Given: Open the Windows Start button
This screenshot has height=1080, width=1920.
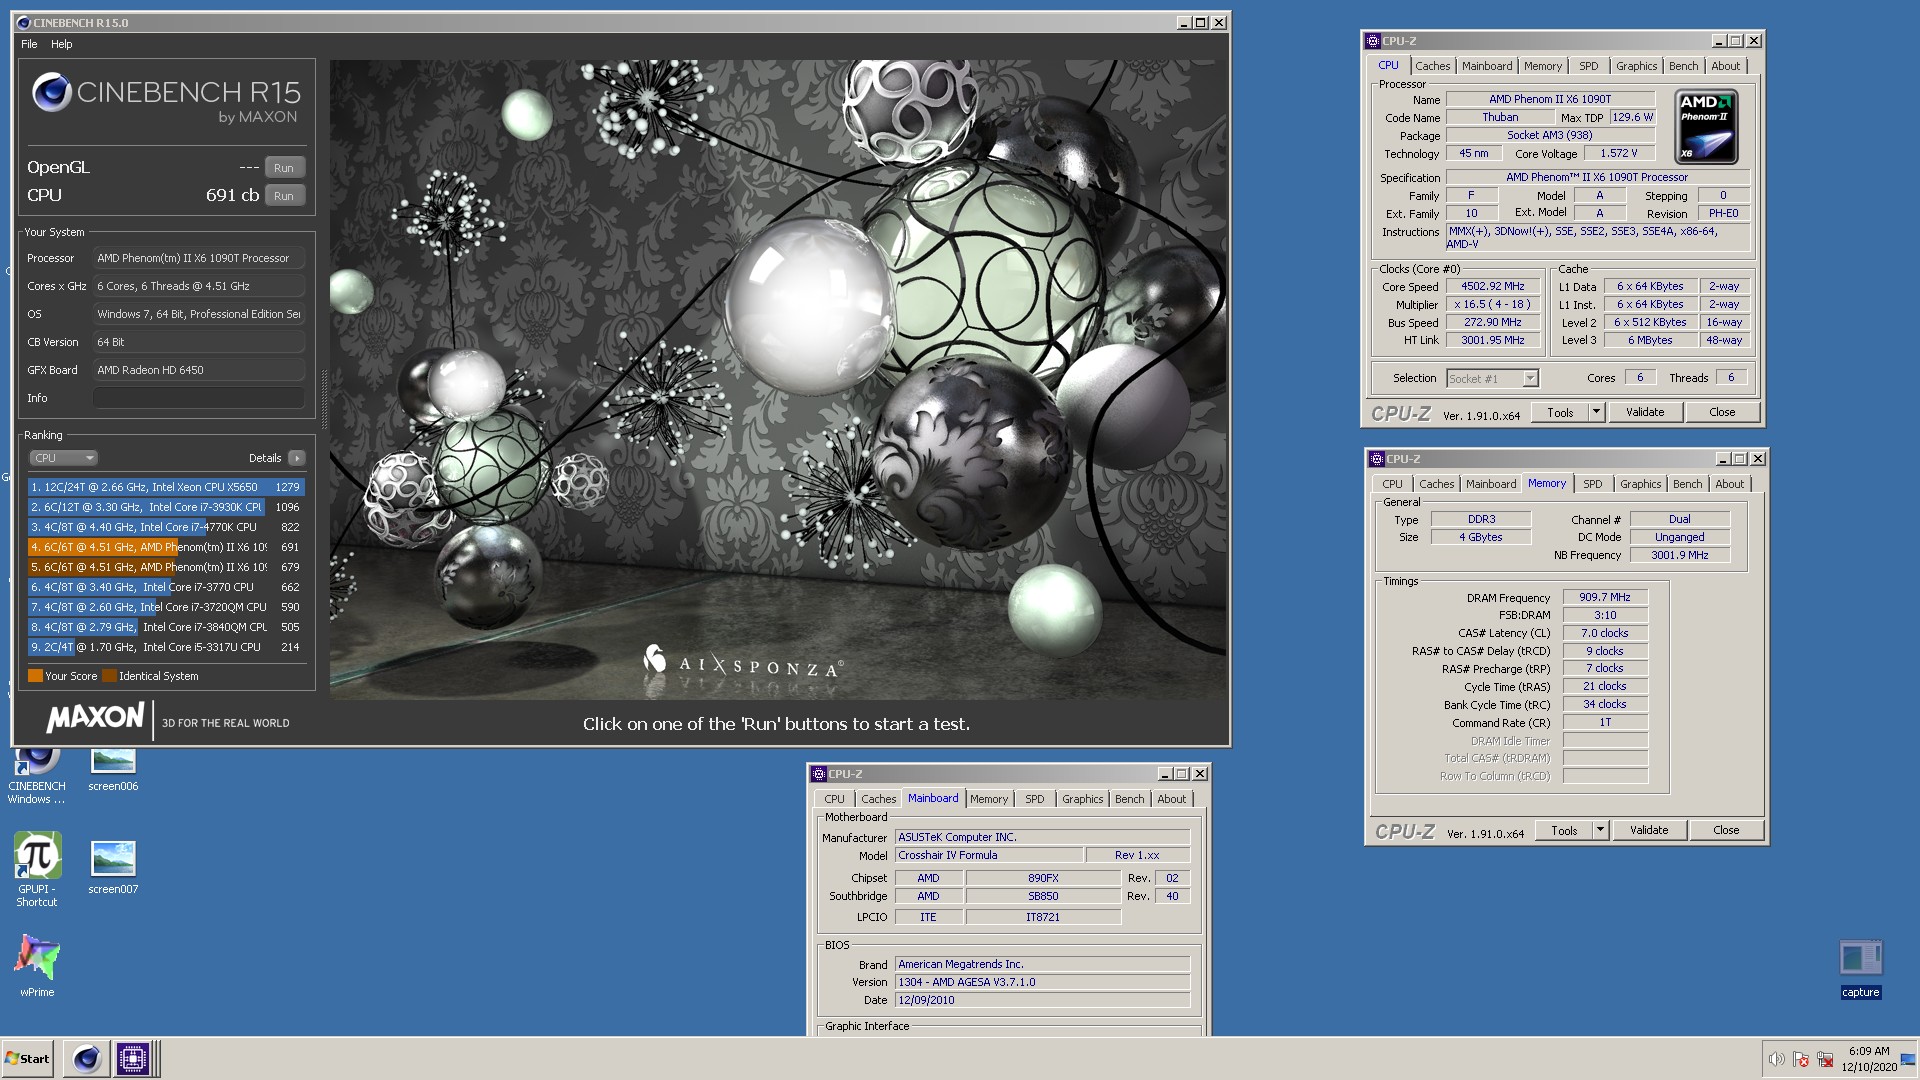Looking at the screenshot, I should [x=28, y=1058].
